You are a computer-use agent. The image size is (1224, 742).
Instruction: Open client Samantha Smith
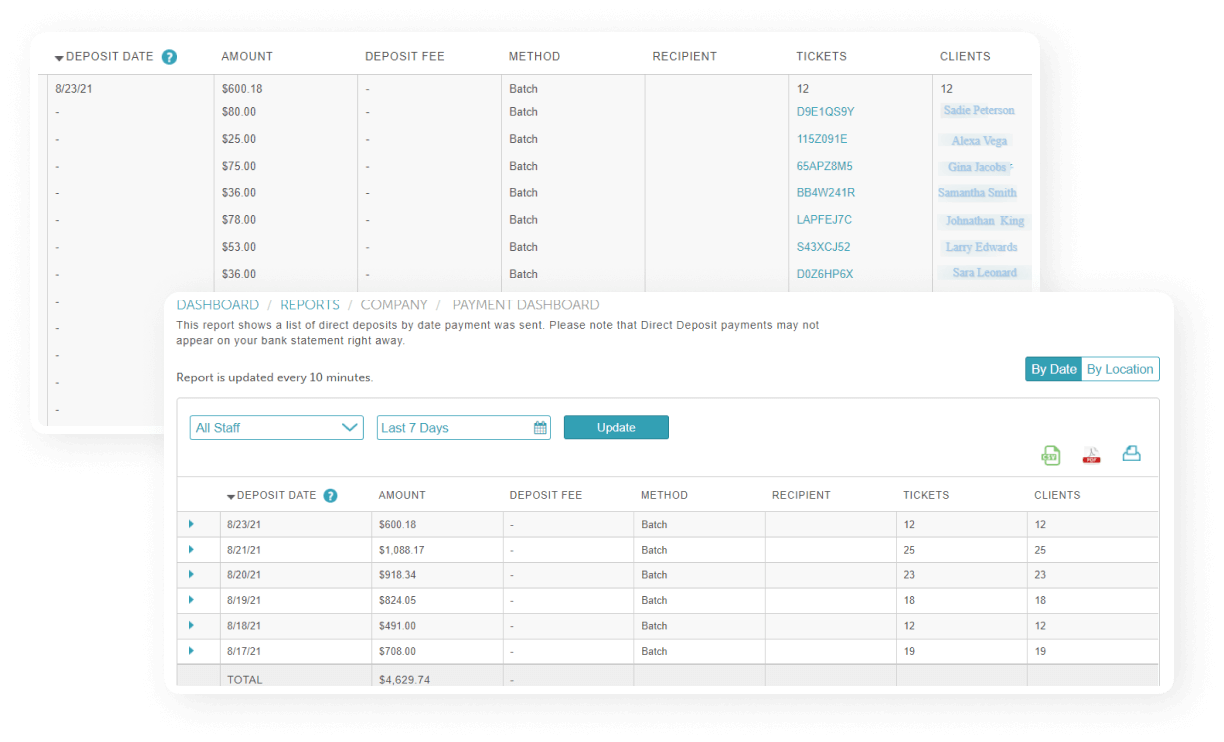[978, 193]
